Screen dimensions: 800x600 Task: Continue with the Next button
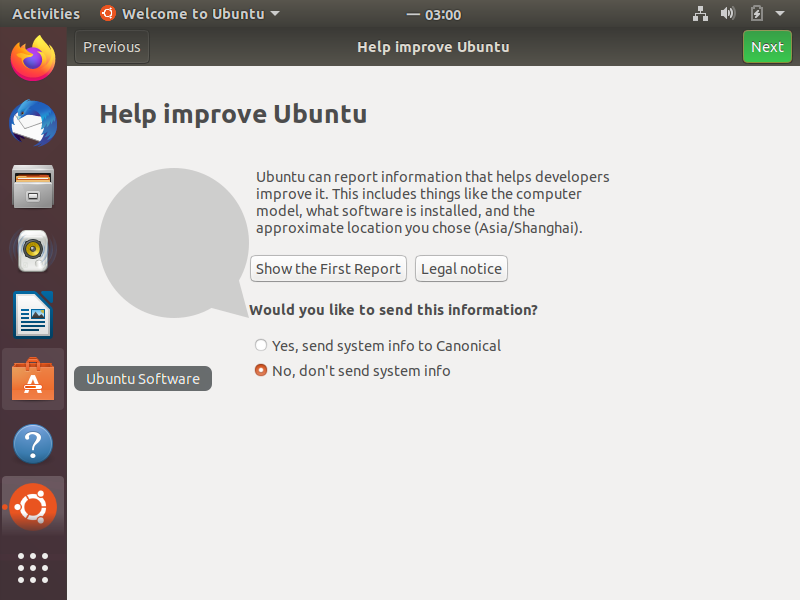(x=767, y=47)
